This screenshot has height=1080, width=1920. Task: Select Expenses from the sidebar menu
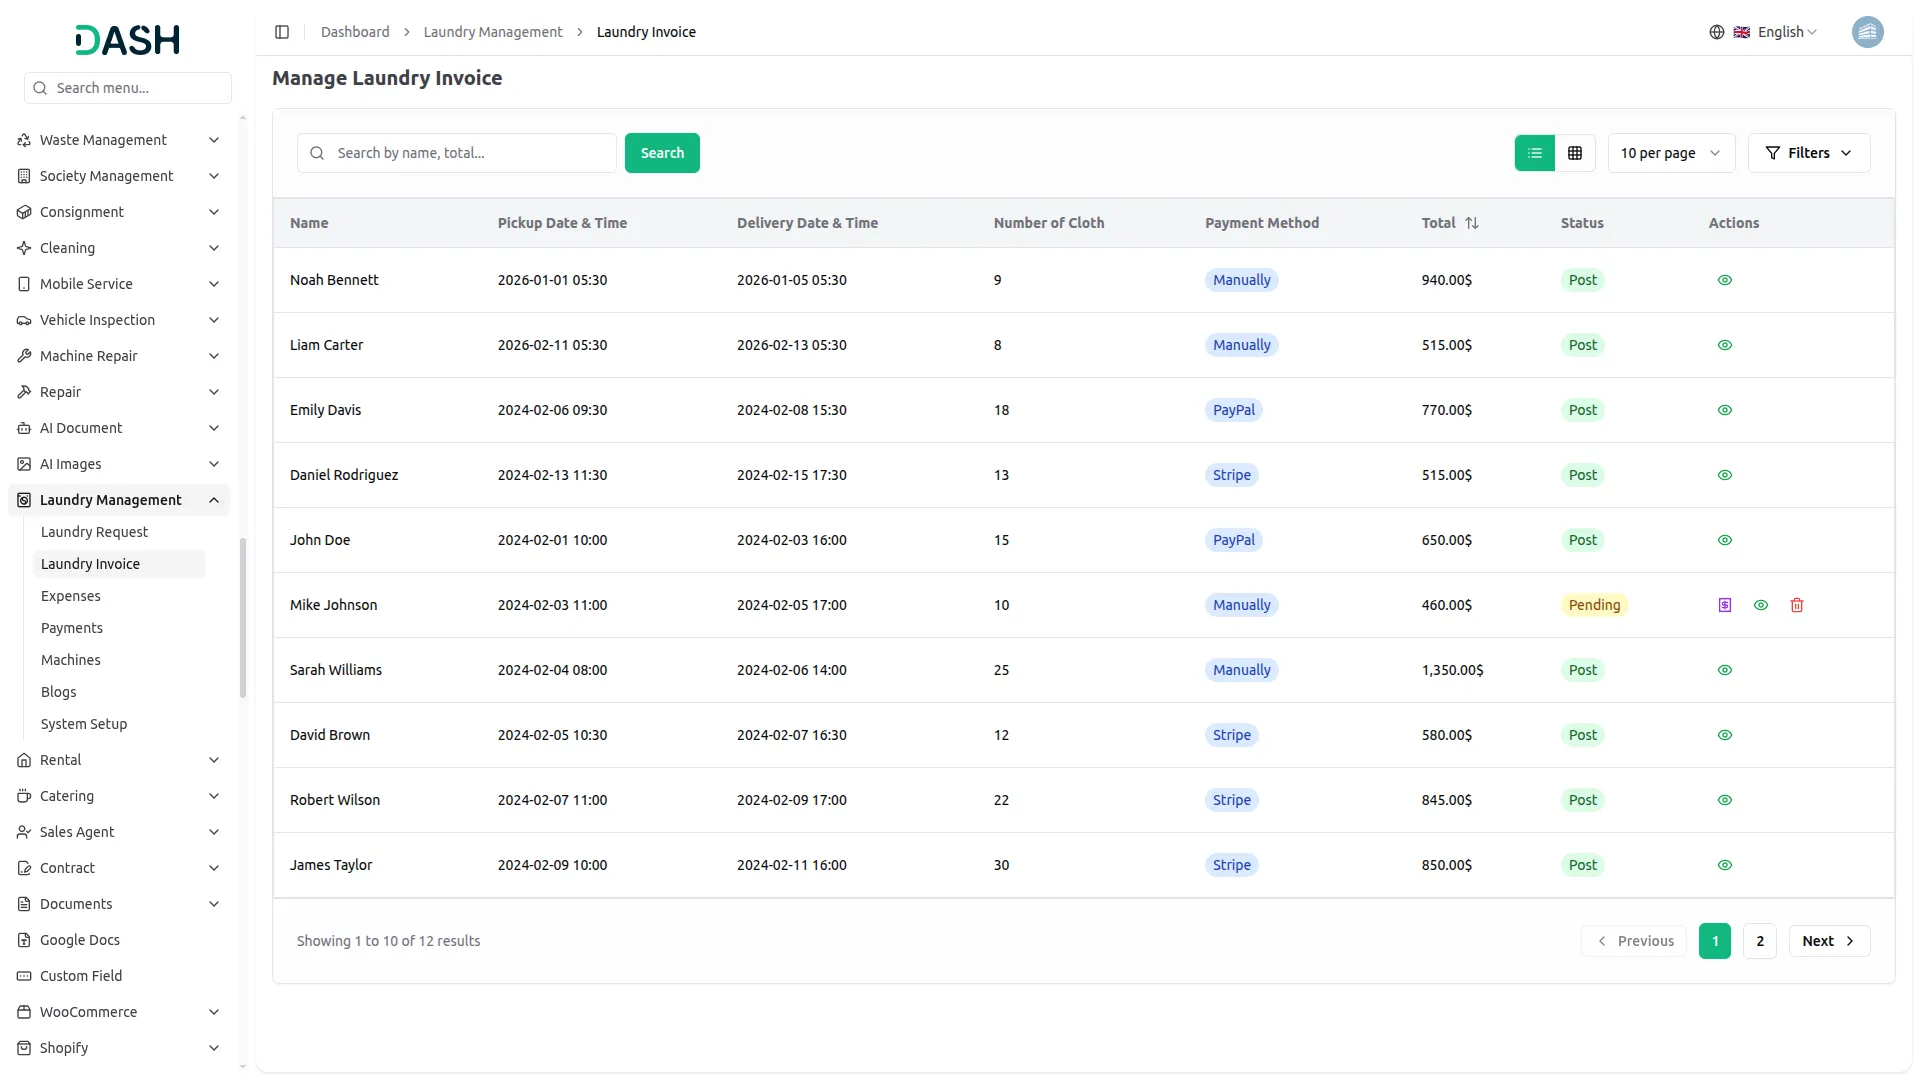pos(70,595)
